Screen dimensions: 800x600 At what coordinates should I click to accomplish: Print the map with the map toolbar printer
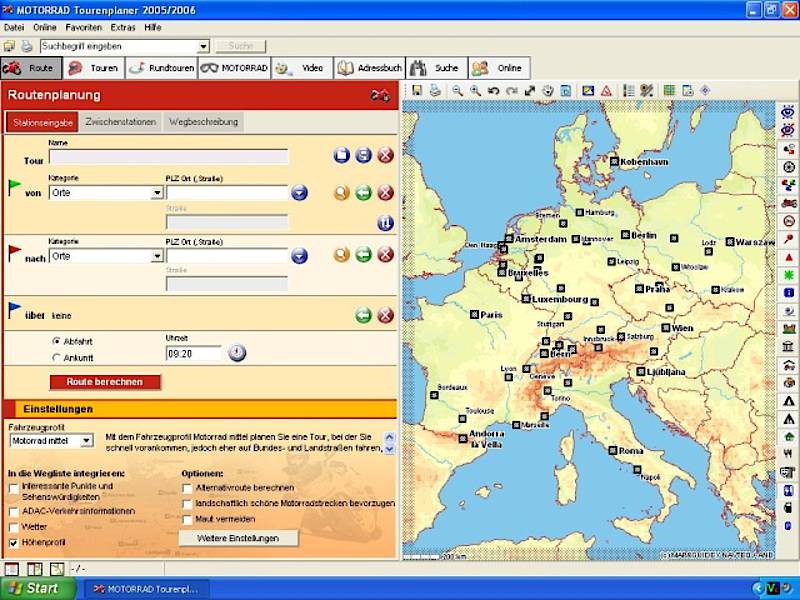click(435, 91)
